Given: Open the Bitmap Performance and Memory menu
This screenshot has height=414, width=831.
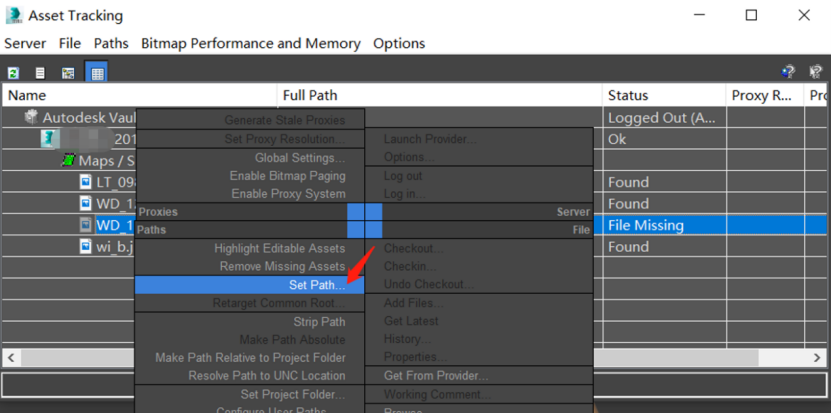Looking at the screenshot, I should (251, 43).
